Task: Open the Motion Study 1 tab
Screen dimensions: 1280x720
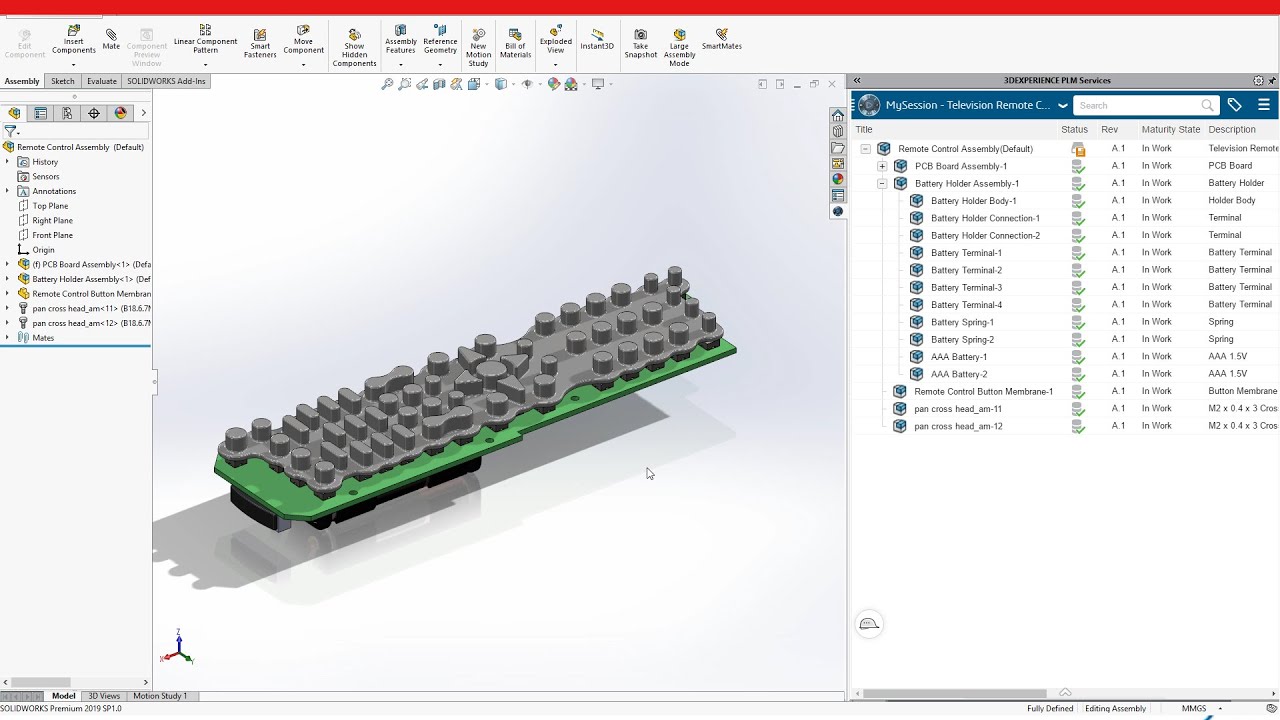Action: tap(160, 695)
